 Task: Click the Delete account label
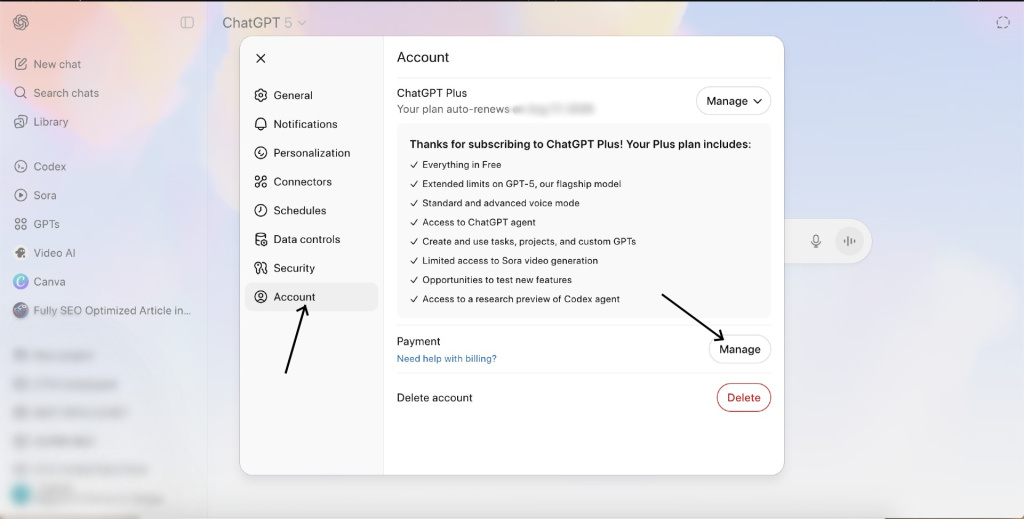click(x=434, y=398)
